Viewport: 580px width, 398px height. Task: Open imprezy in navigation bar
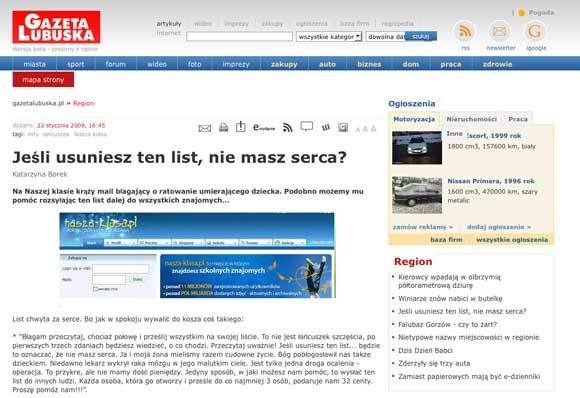[x=236, y=64]
